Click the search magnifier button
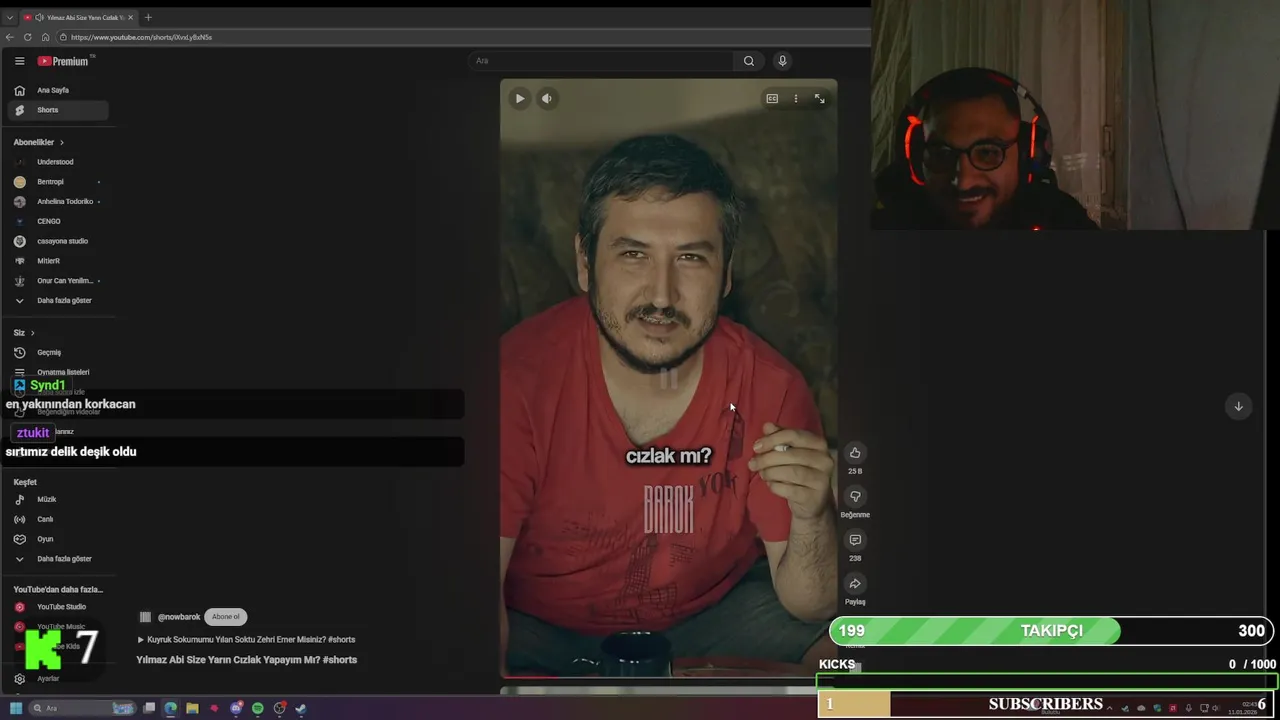The height and width of the screenshot is (720, 1280). click(x=749, y=61)
